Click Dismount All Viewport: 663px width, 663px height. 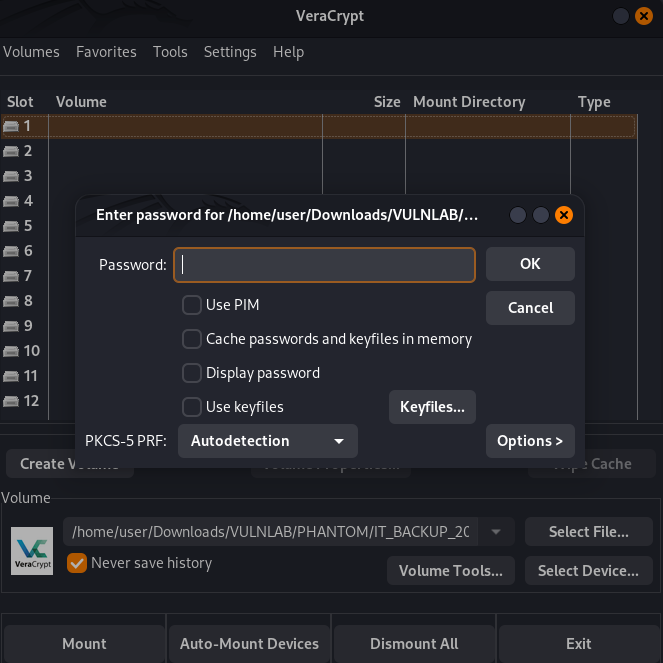tap(414, 644)
